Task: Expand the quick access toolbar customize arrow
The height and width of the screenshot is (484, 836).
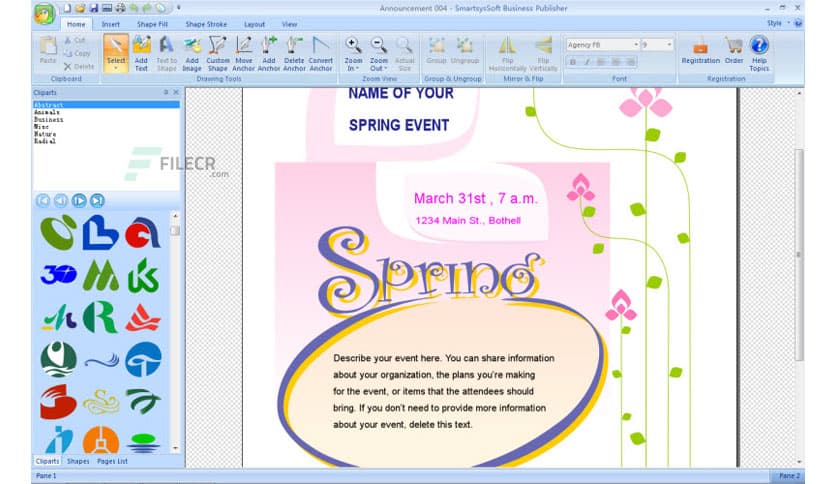Action: click(x=179, y=8)
